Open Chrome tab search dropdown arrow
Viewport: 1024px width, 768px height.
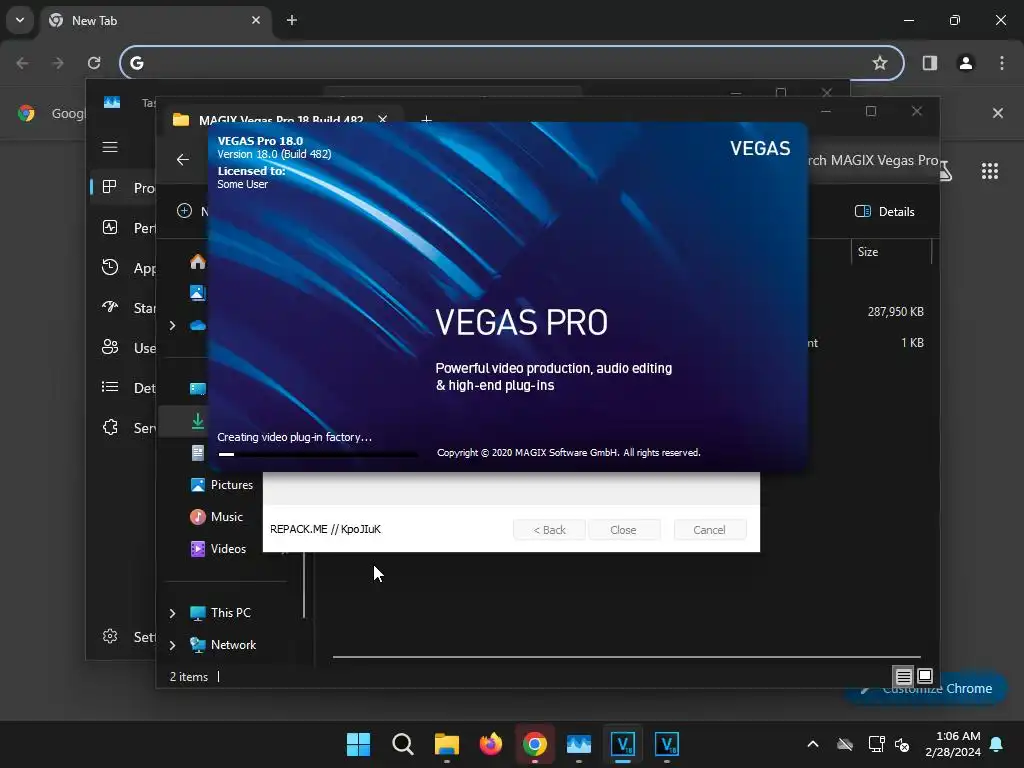pyautogui.click(x=20, y=20)
